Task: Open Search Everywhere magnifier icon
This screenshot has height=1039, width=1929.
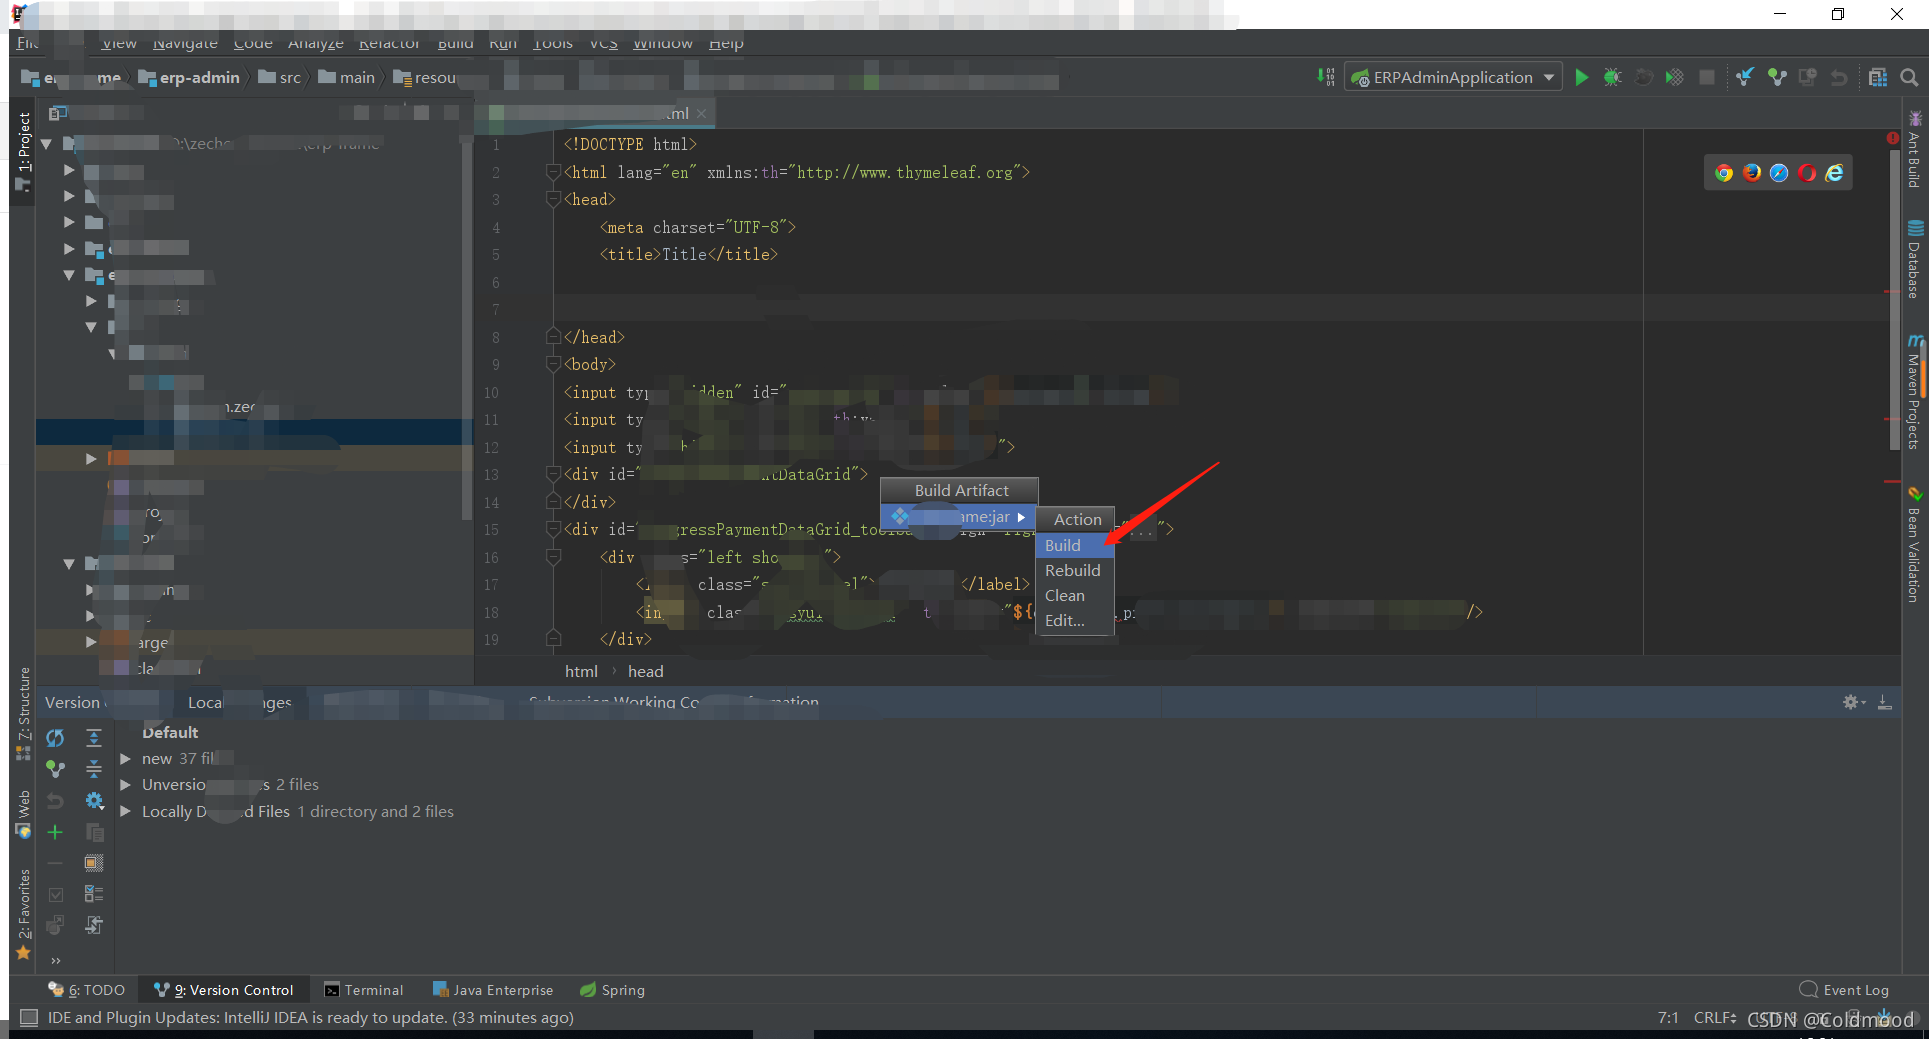Action: pos(1909,78)
